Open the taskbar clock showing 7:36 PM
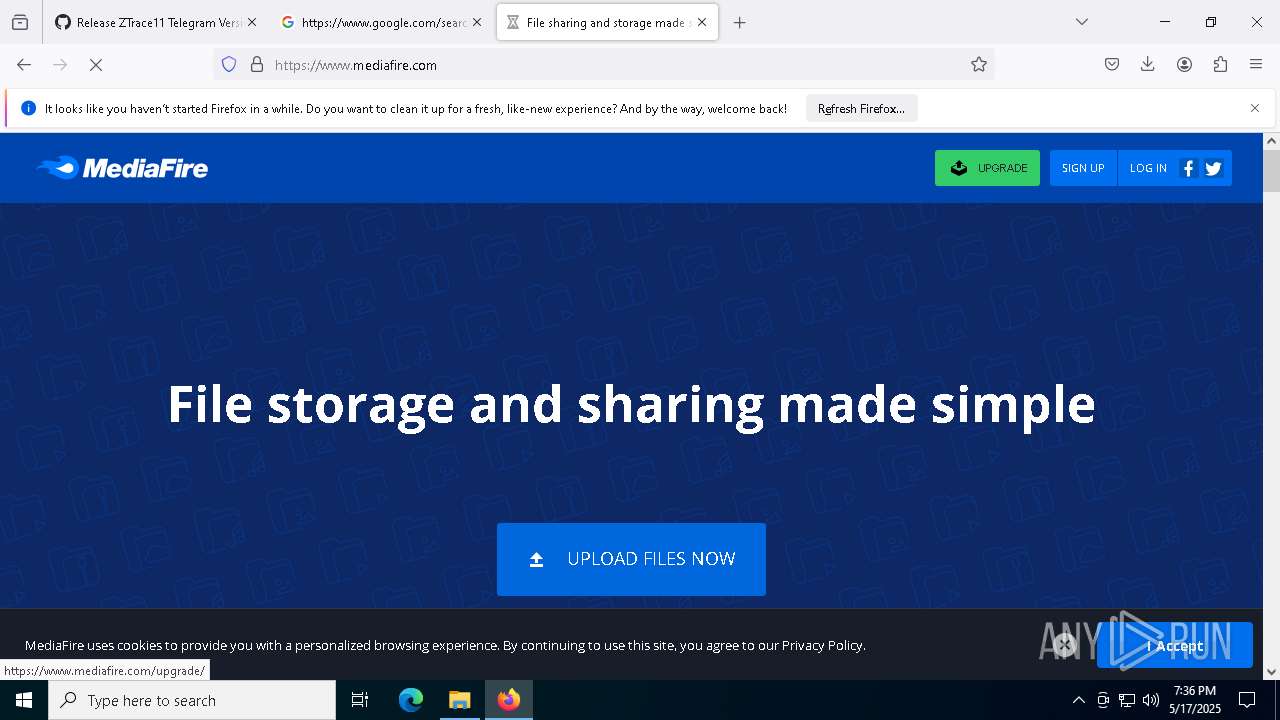This screenshot has height=720, width=1280. pos(1195,700)
